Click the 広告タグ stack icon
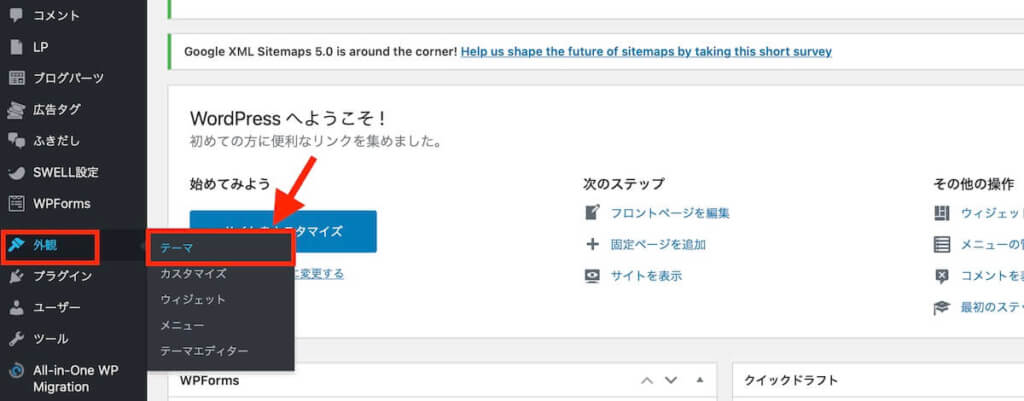The image size is (1024, 401). pos(16,110)
